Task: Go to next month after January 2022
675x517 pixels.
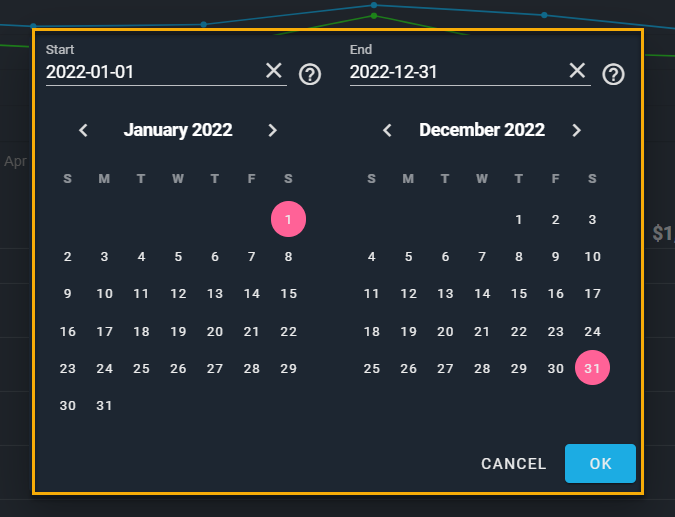Action: point(272,130)
